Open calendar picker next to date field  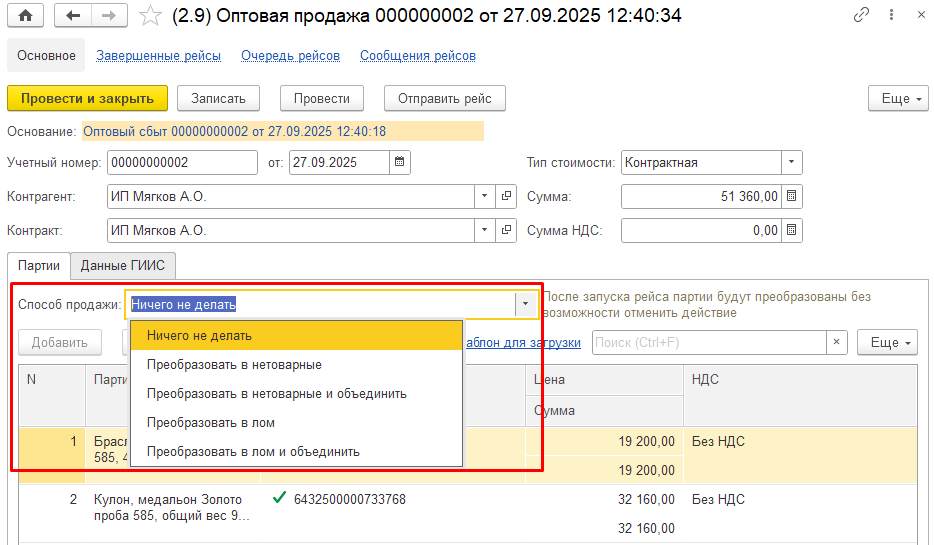click(400, 162)
